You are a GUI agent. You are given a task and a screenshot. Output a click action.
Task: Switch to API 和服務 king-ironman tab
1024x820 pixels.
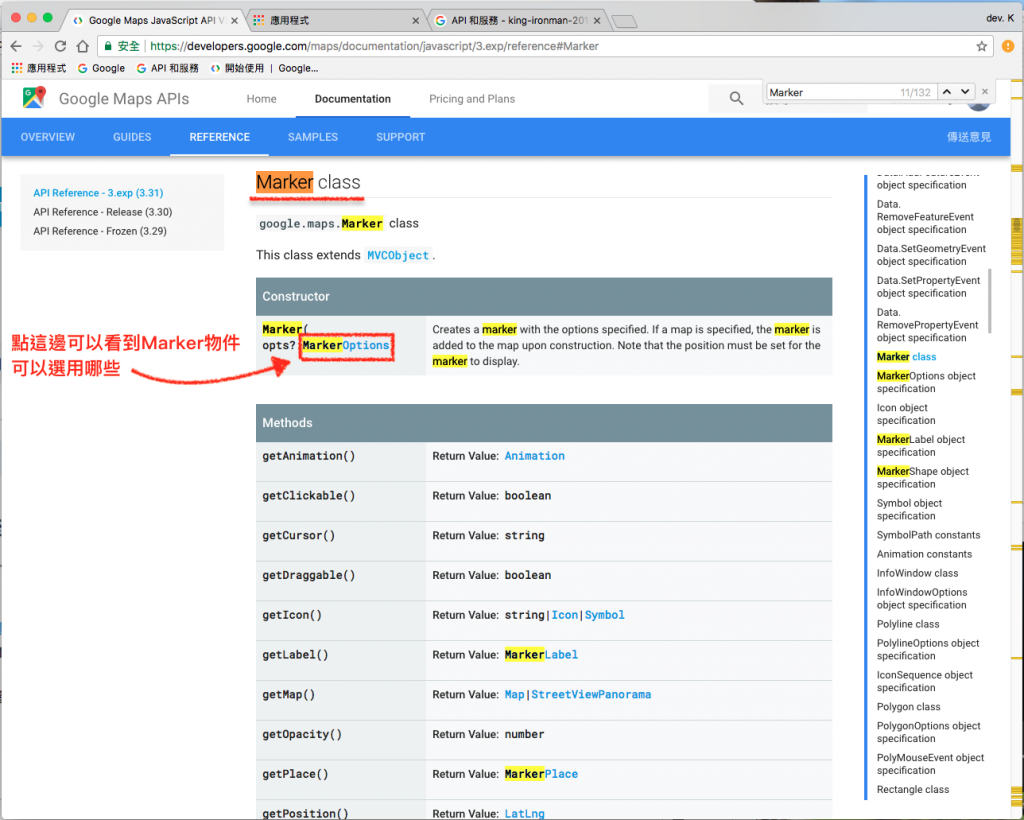(516, 21)
